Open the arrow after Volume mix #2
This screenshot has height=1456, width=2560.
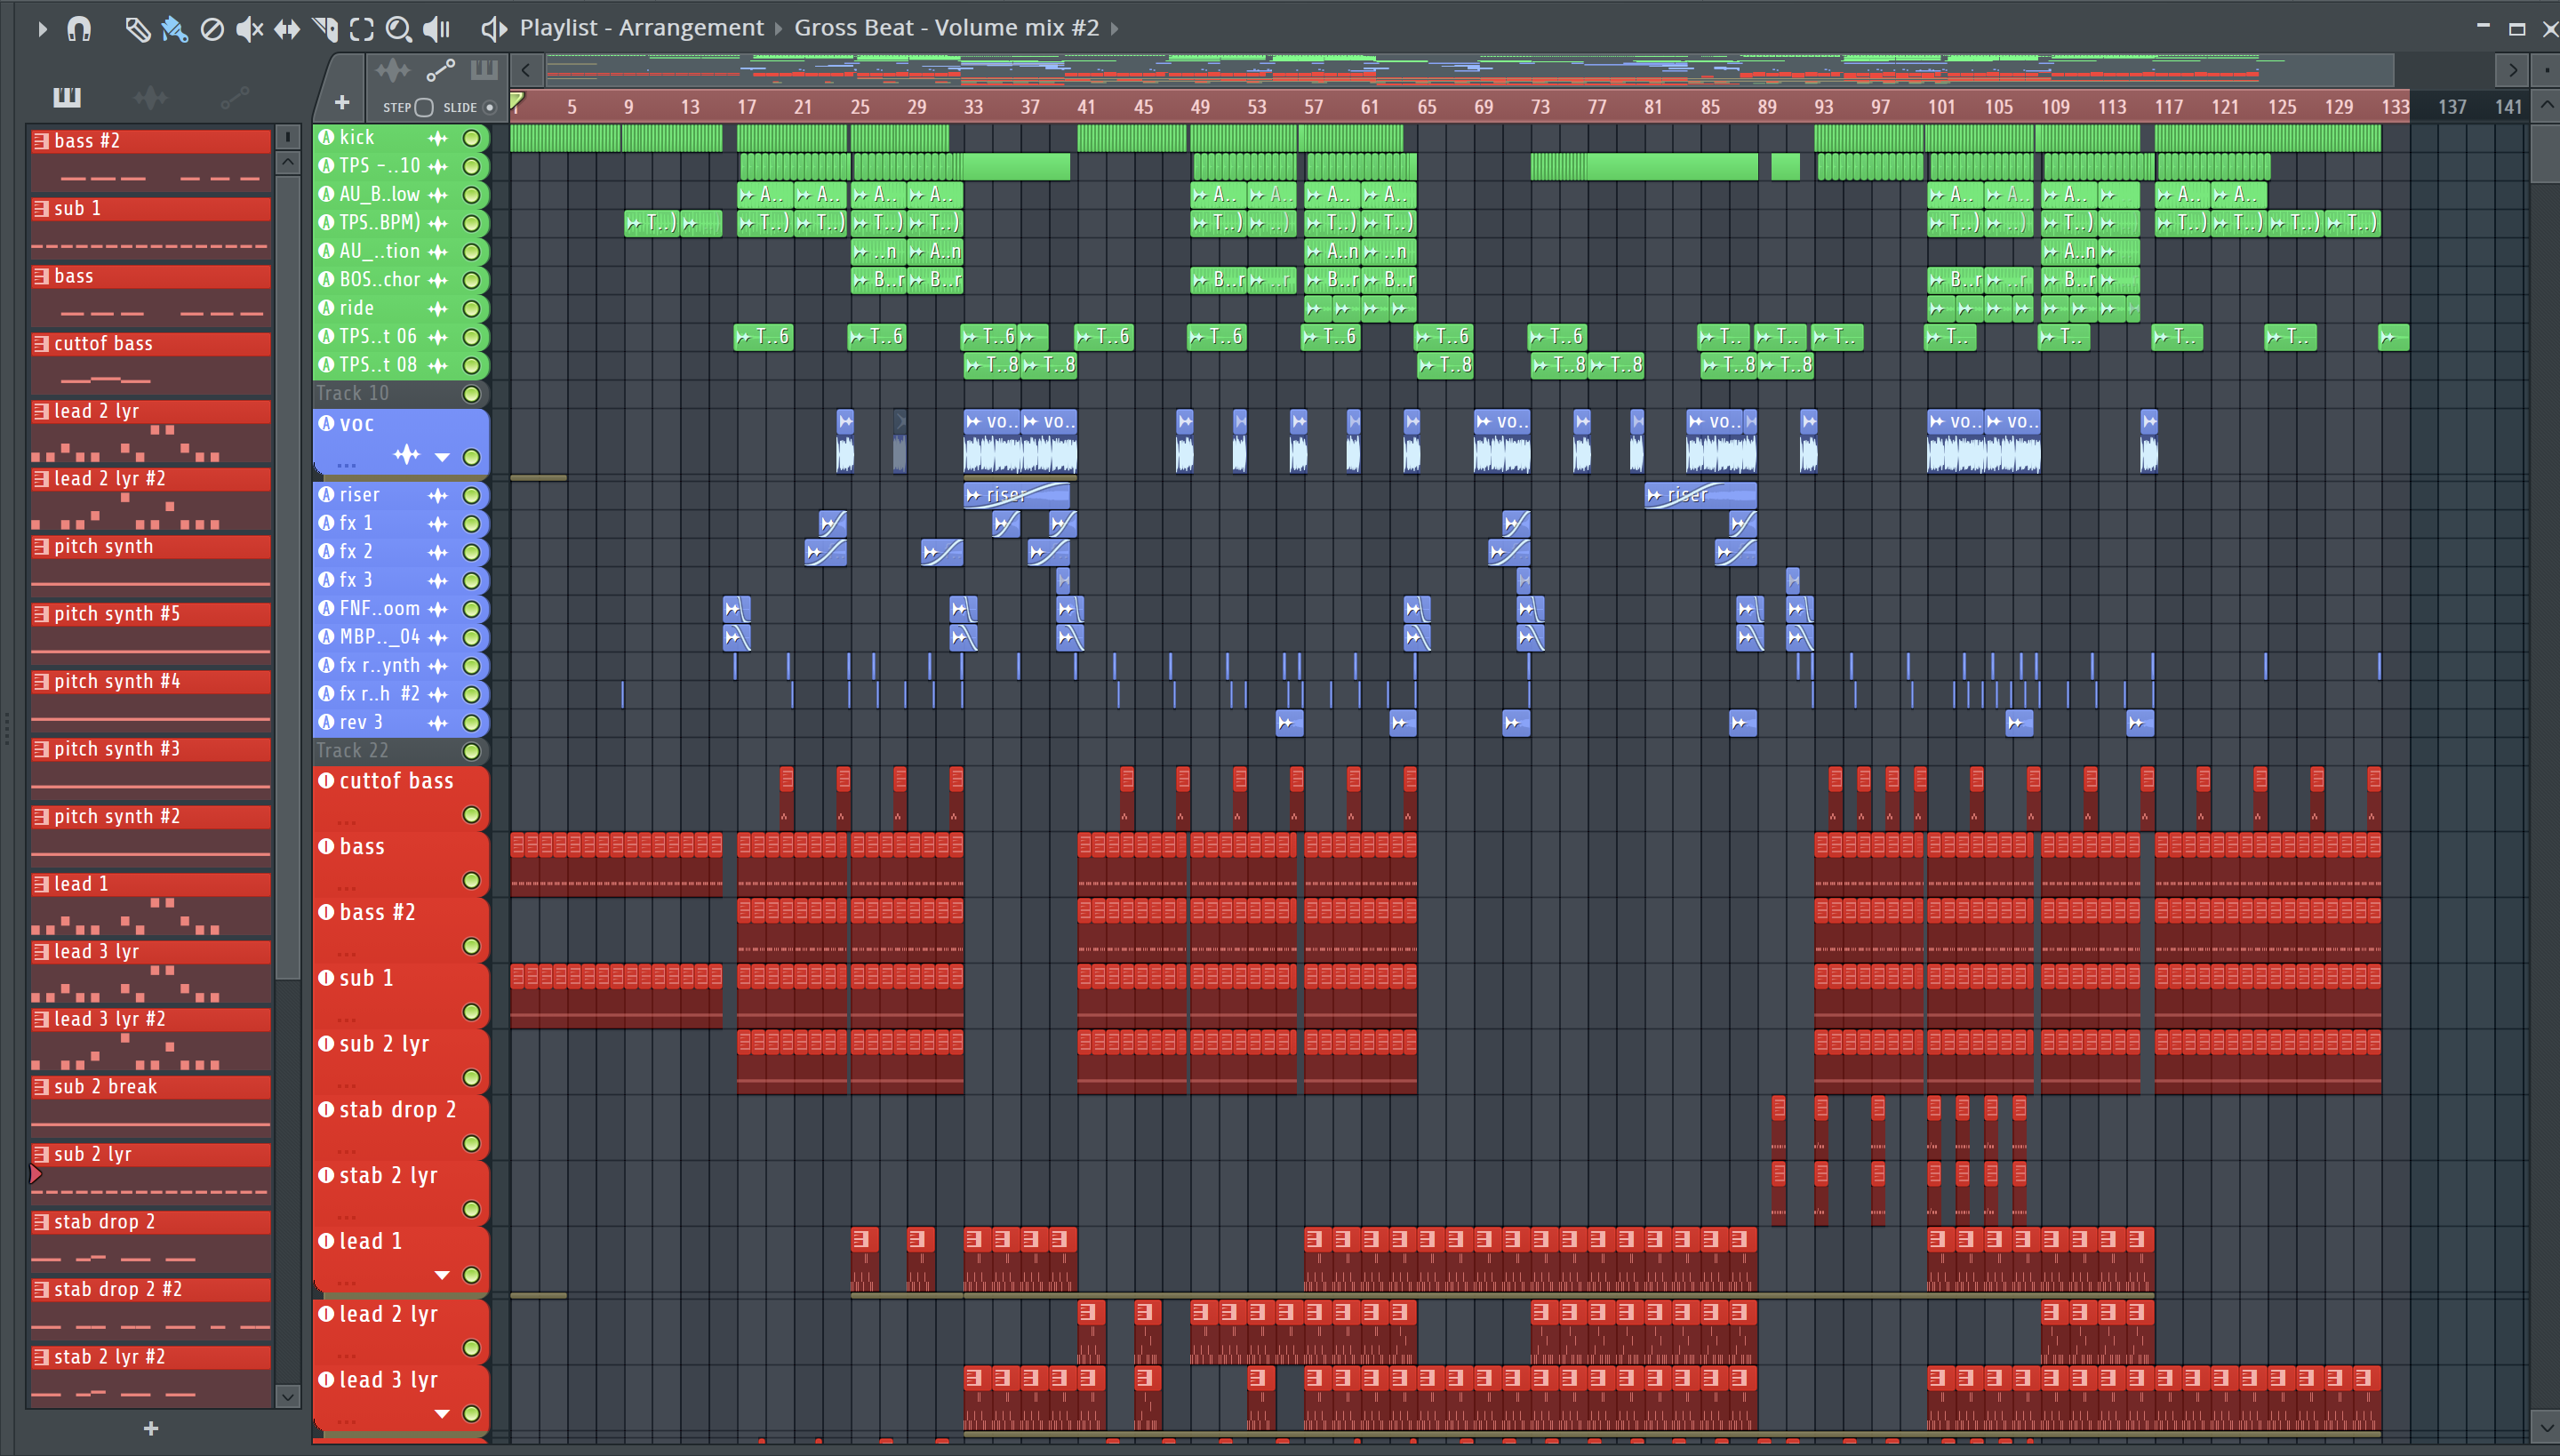pos(1114,28)
